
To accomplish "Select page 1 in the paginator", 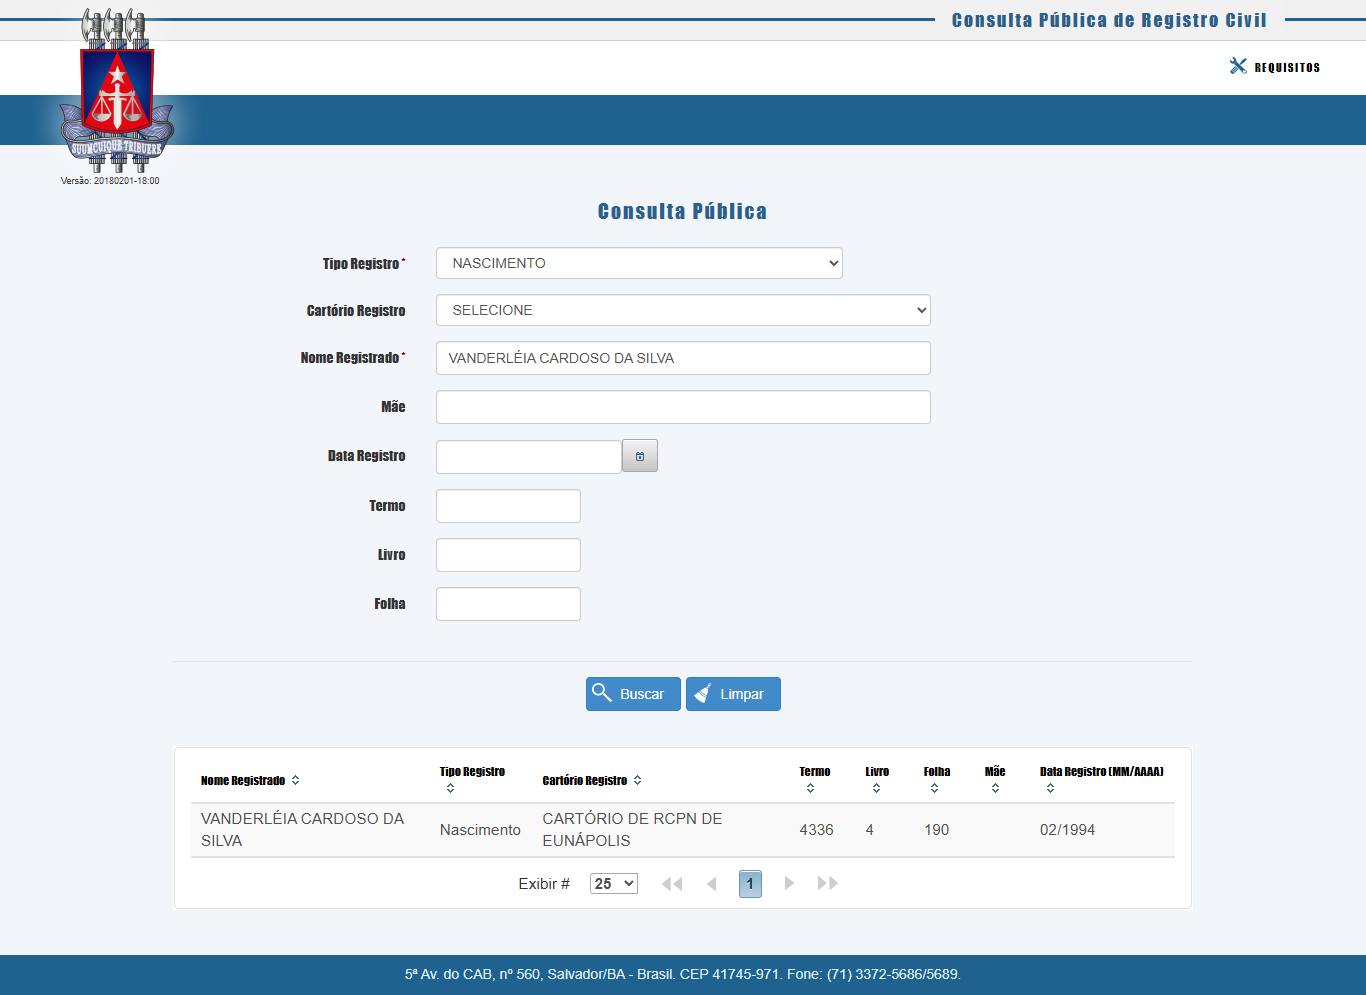I will coord(750,884).
